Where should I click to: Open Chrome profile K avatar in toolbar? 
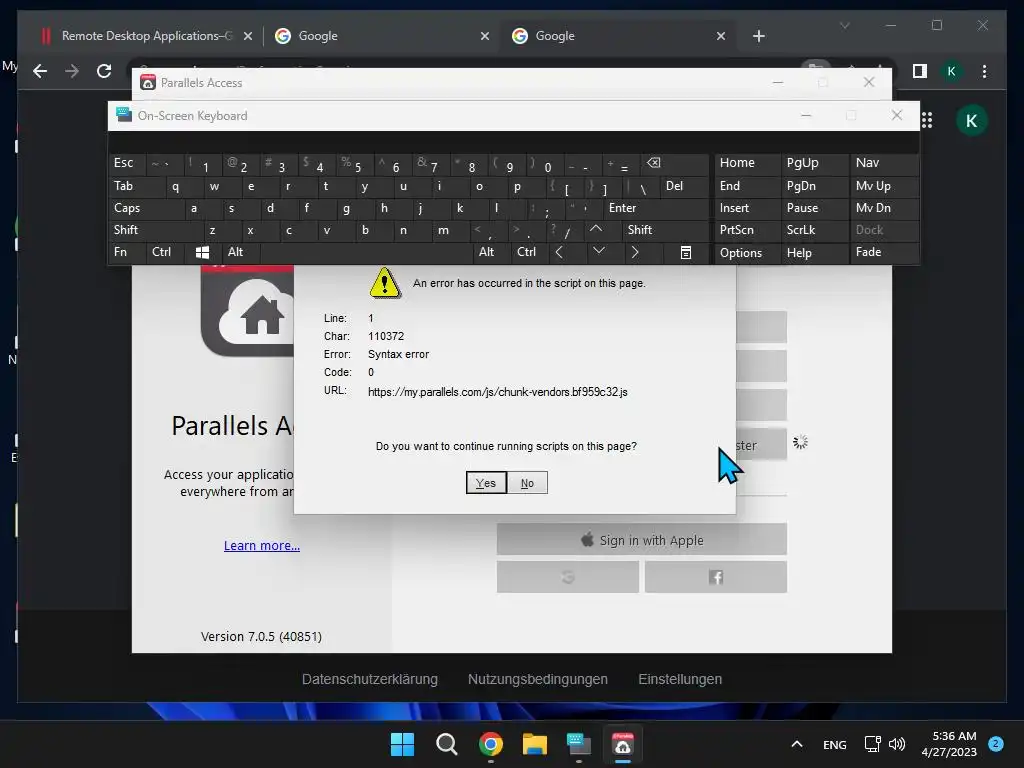[x=952, y=71]
